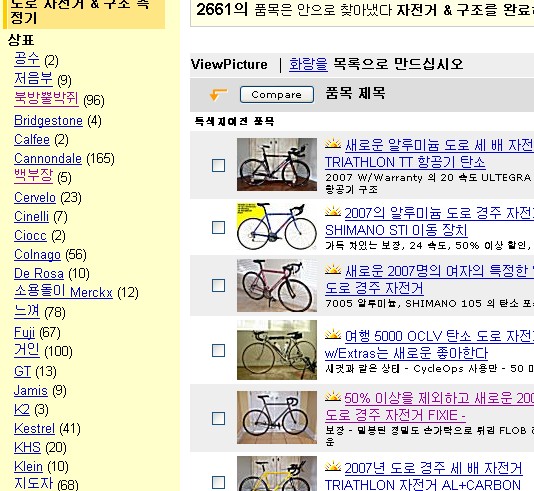
Task: Tick checkbox for SHIMANO STI bike listing
Action: 218,227
